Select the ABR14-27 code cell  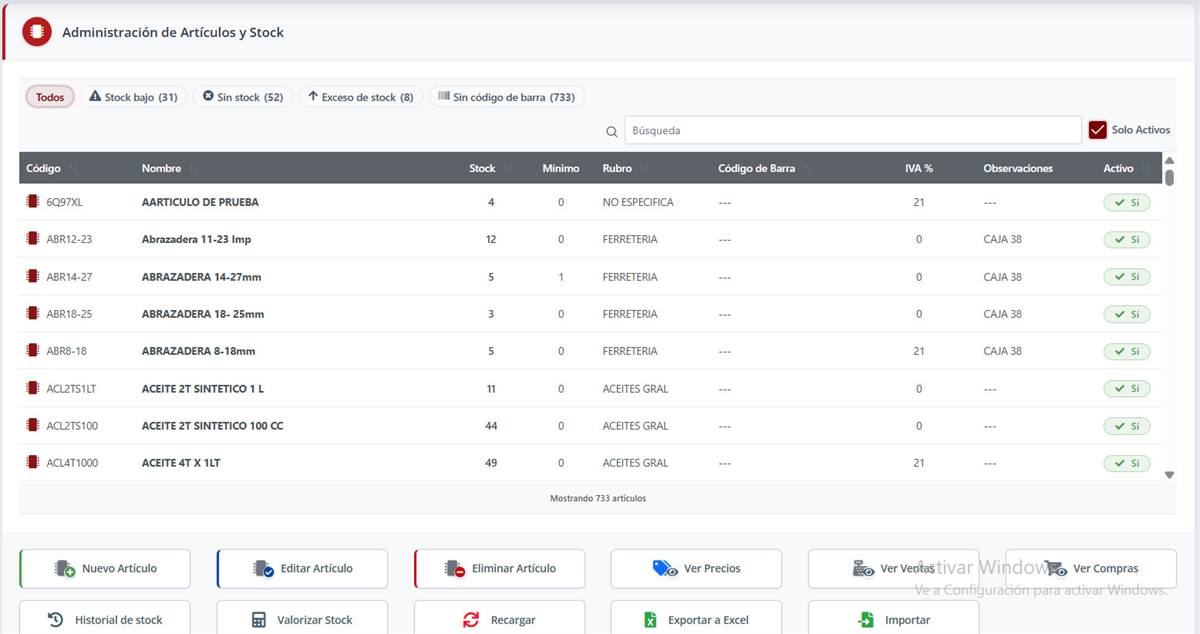(x=69, y=277)
